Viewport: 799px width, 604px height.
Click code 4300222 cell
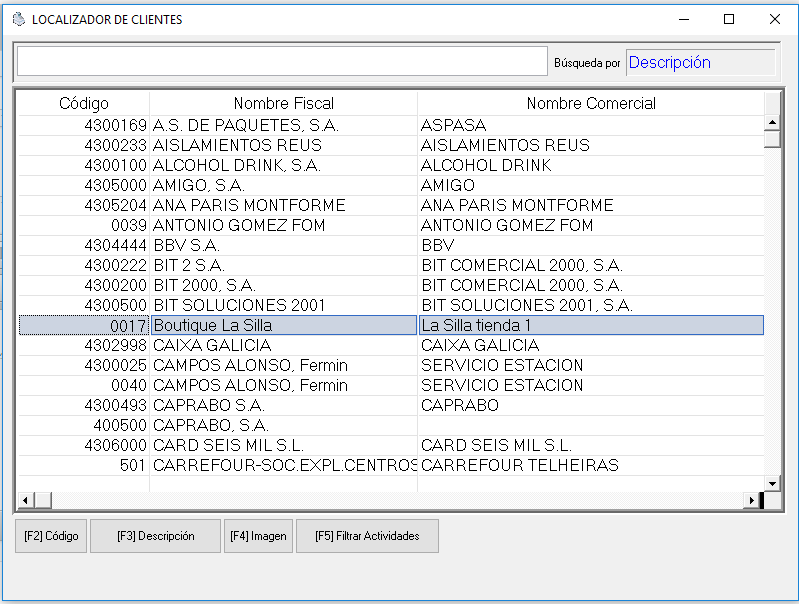(x=84, y=265)
